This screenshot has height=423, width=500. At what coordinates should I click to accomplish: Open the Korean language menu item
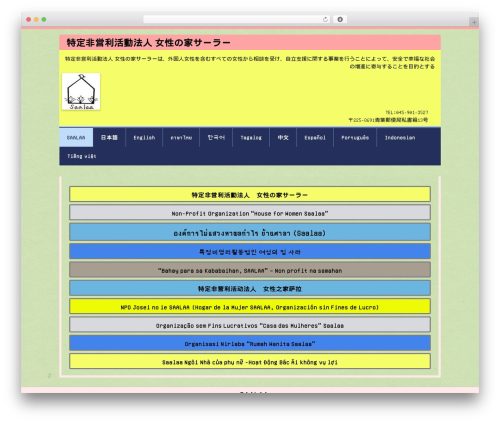[216, 137]
